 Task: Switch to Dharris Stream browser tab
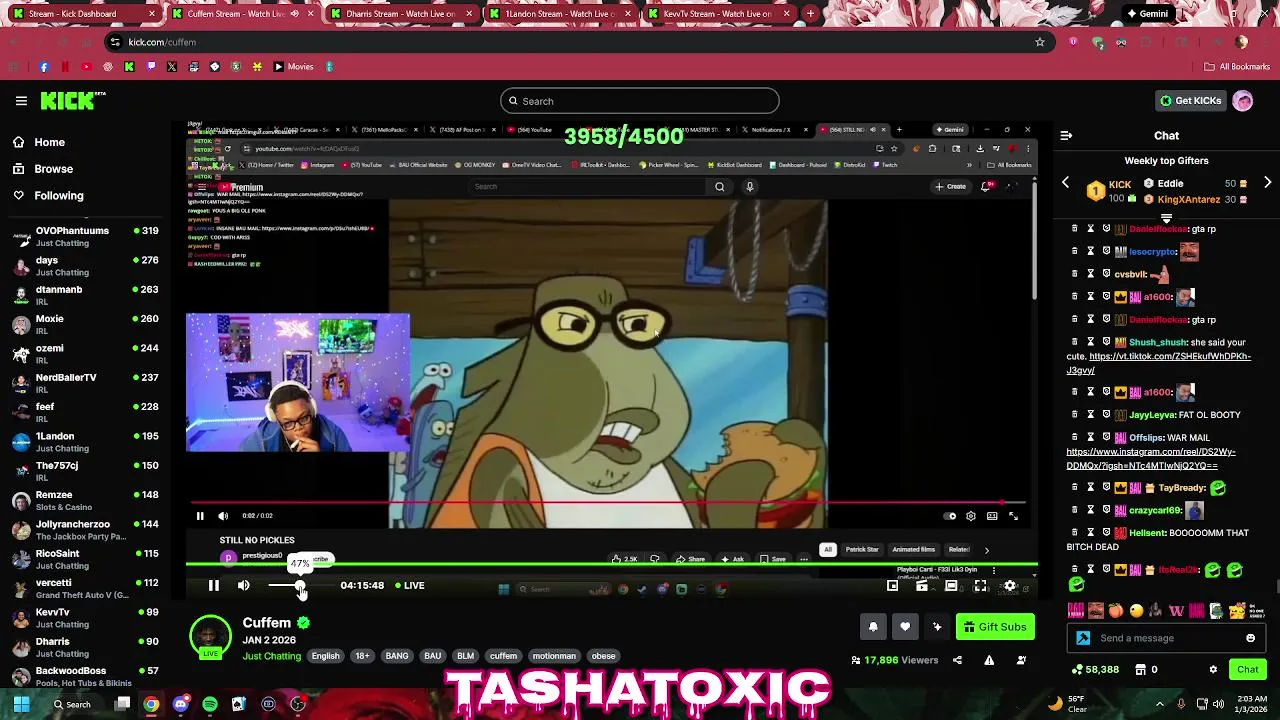400,14
